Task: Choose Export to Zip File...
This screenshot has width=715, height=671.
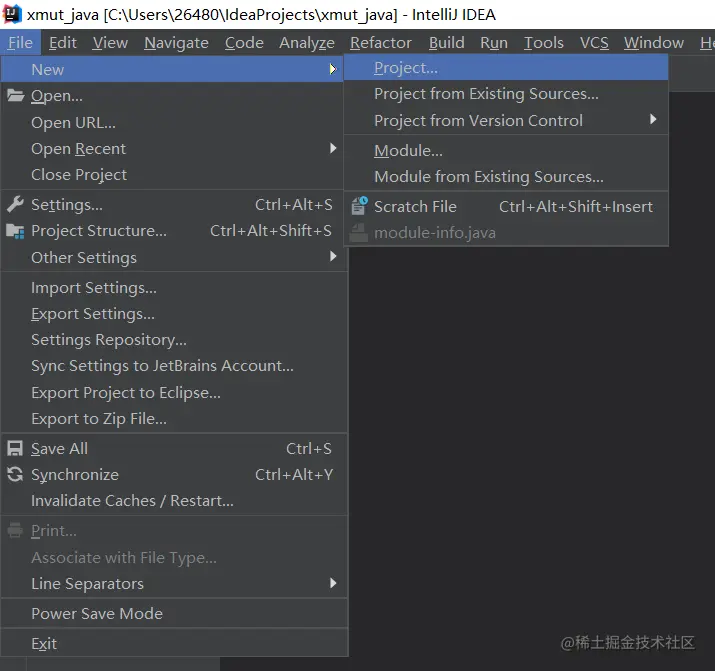Action: click(174, 418)
